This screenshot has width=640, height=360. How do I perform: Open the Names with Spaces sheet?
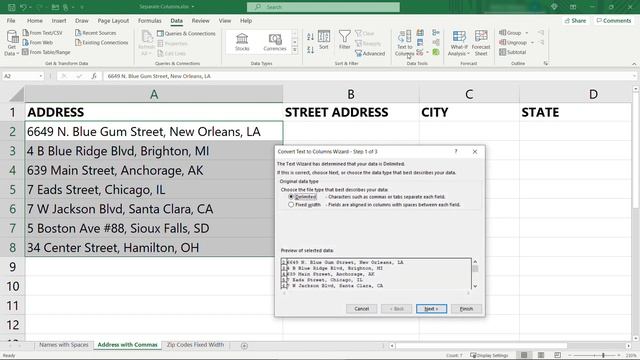tap(64, 345)
